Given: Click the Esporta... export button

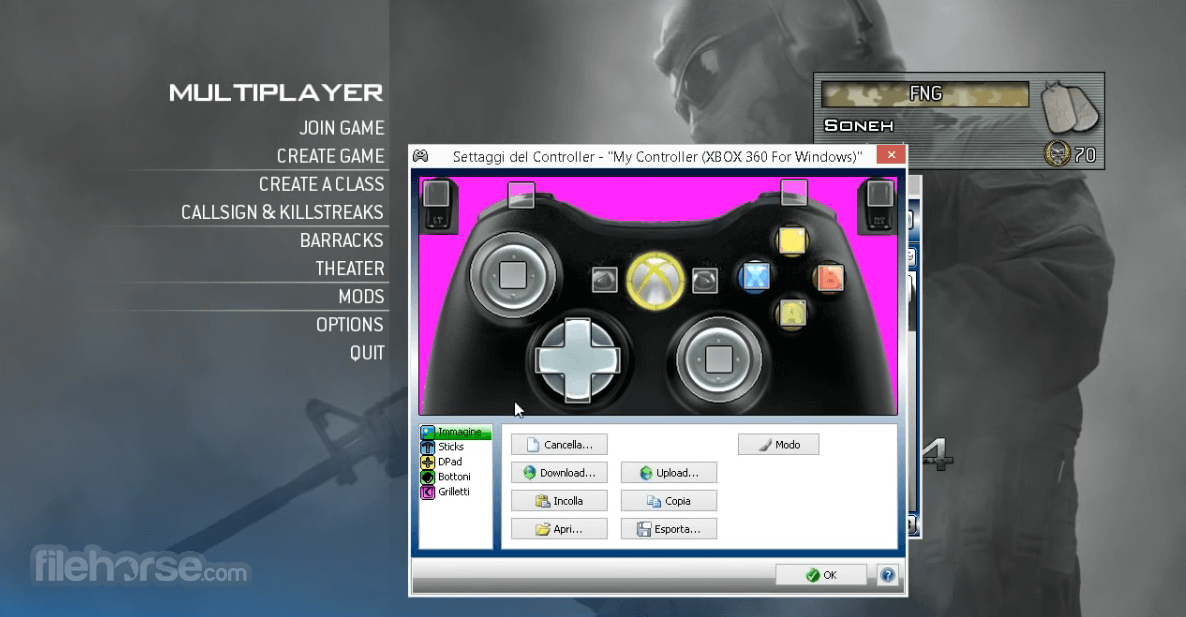Looking at the screenshot, I should click(669, 529).
